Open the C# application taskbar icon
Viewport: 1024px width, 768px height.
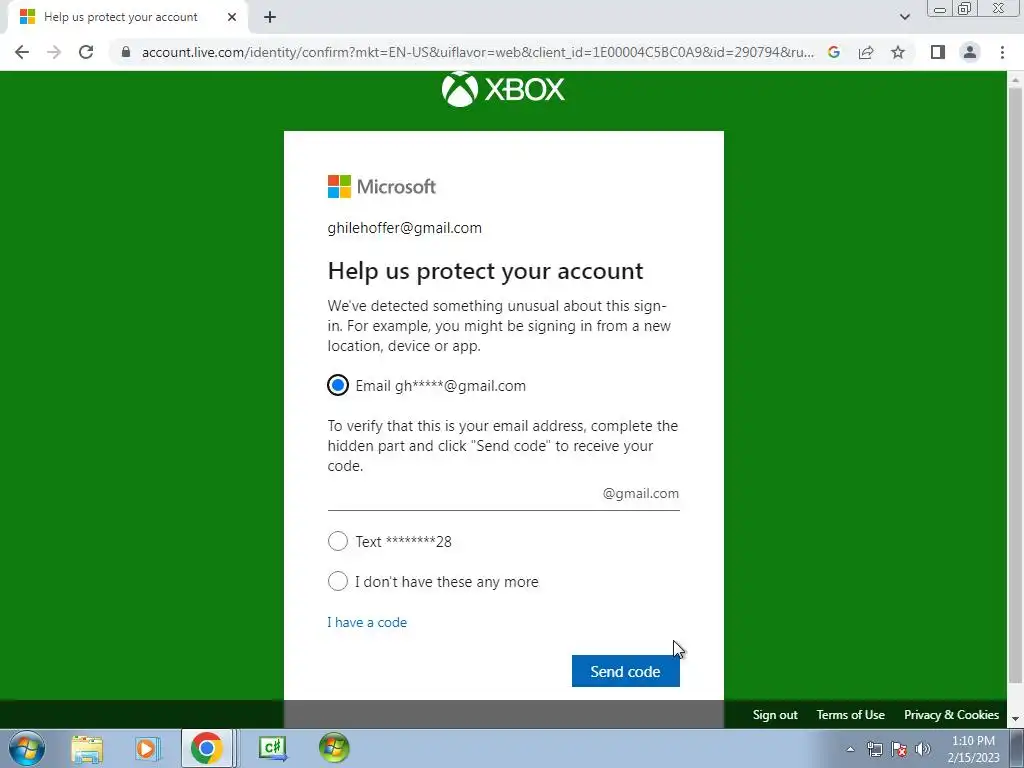click(273, 748)
